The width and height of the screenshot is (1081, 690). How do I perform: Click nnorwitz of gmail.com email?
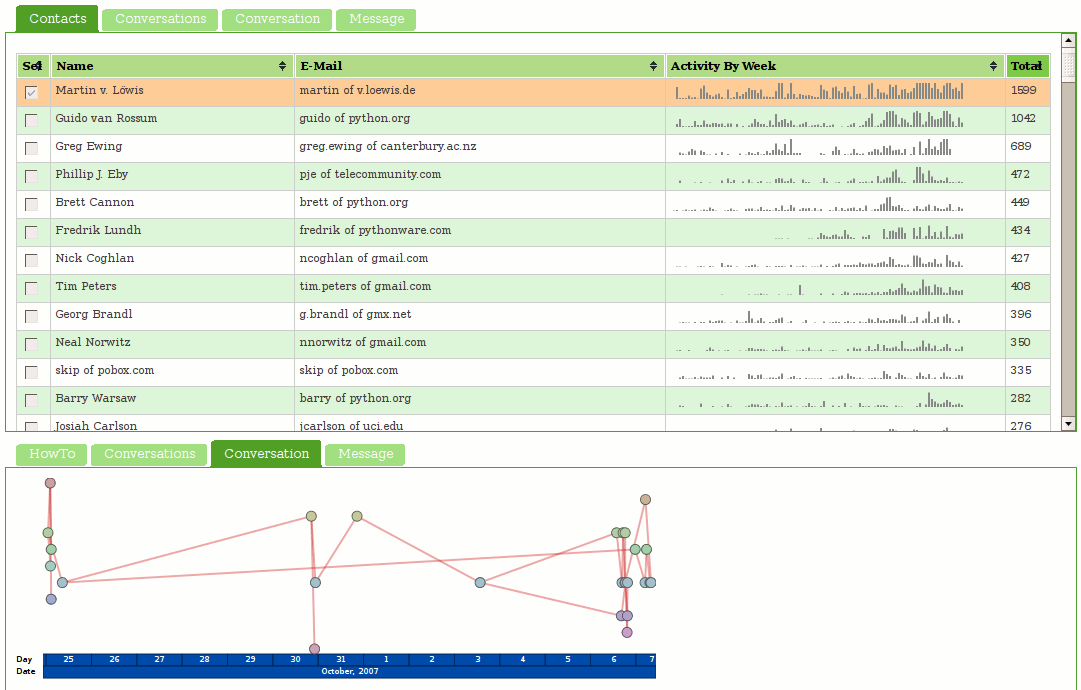(x=363, y=343)
